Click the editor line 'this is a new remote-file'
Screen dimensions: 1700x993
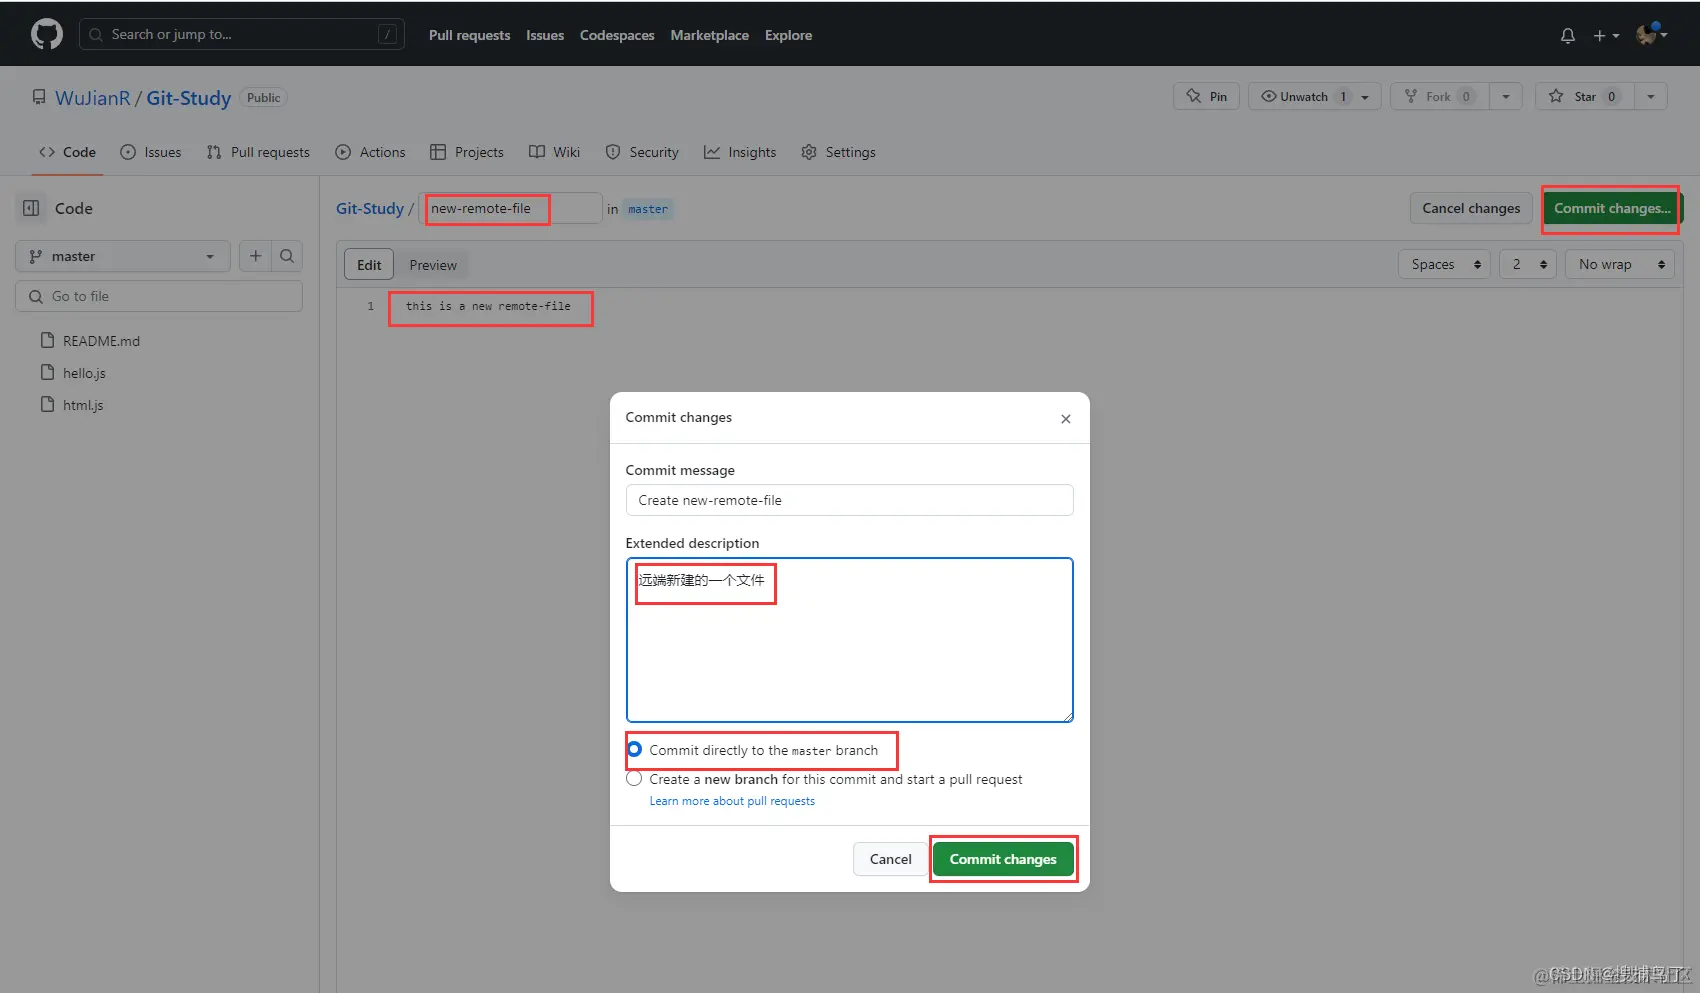click(x=488, y=306)
